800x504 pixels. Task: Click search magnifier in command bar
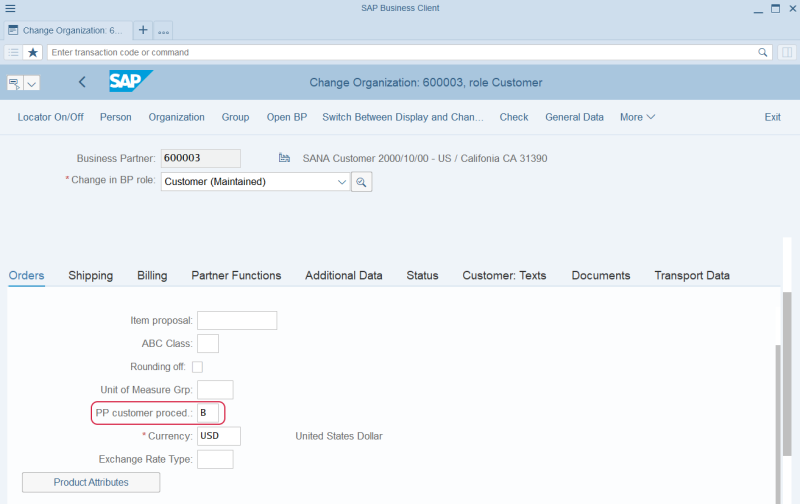pos(762,52)
